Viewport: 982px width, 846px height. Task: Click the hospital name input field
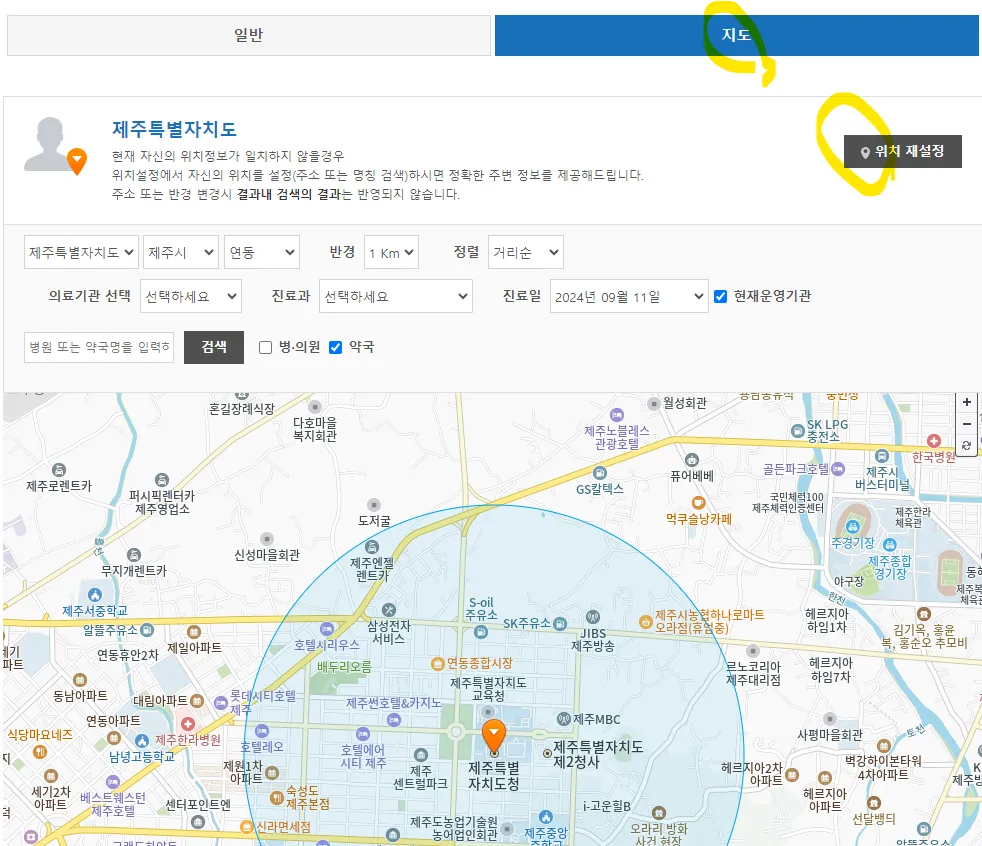coord(98,347)
